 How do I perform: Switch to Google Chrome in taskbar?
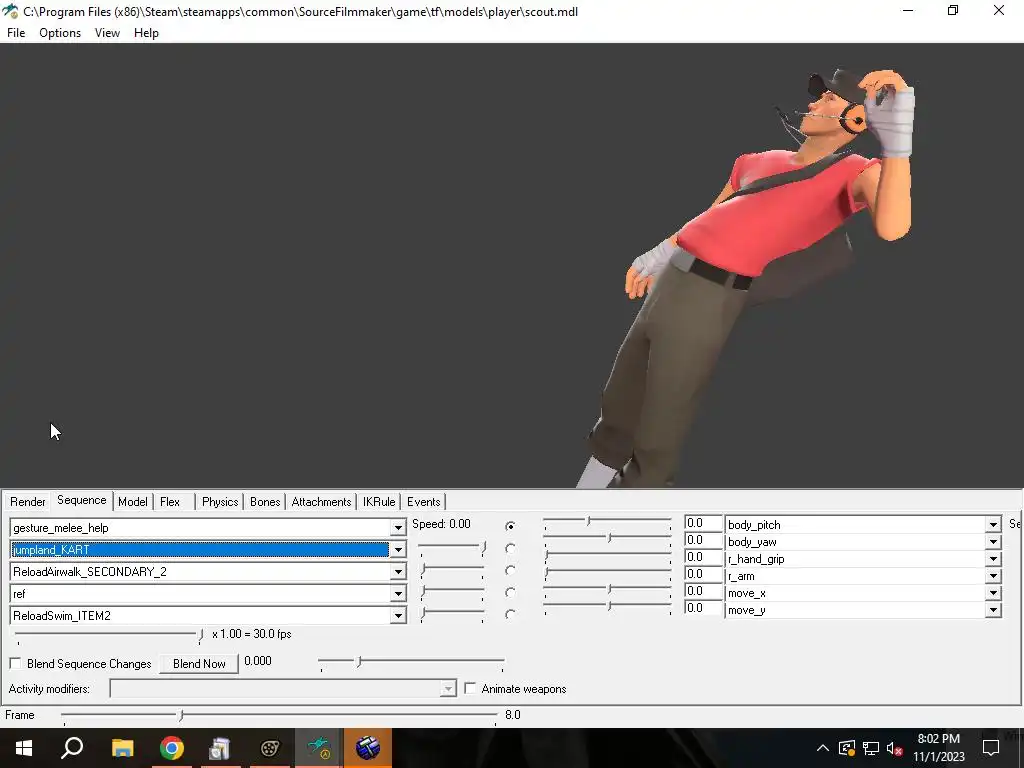coord(172,748)
